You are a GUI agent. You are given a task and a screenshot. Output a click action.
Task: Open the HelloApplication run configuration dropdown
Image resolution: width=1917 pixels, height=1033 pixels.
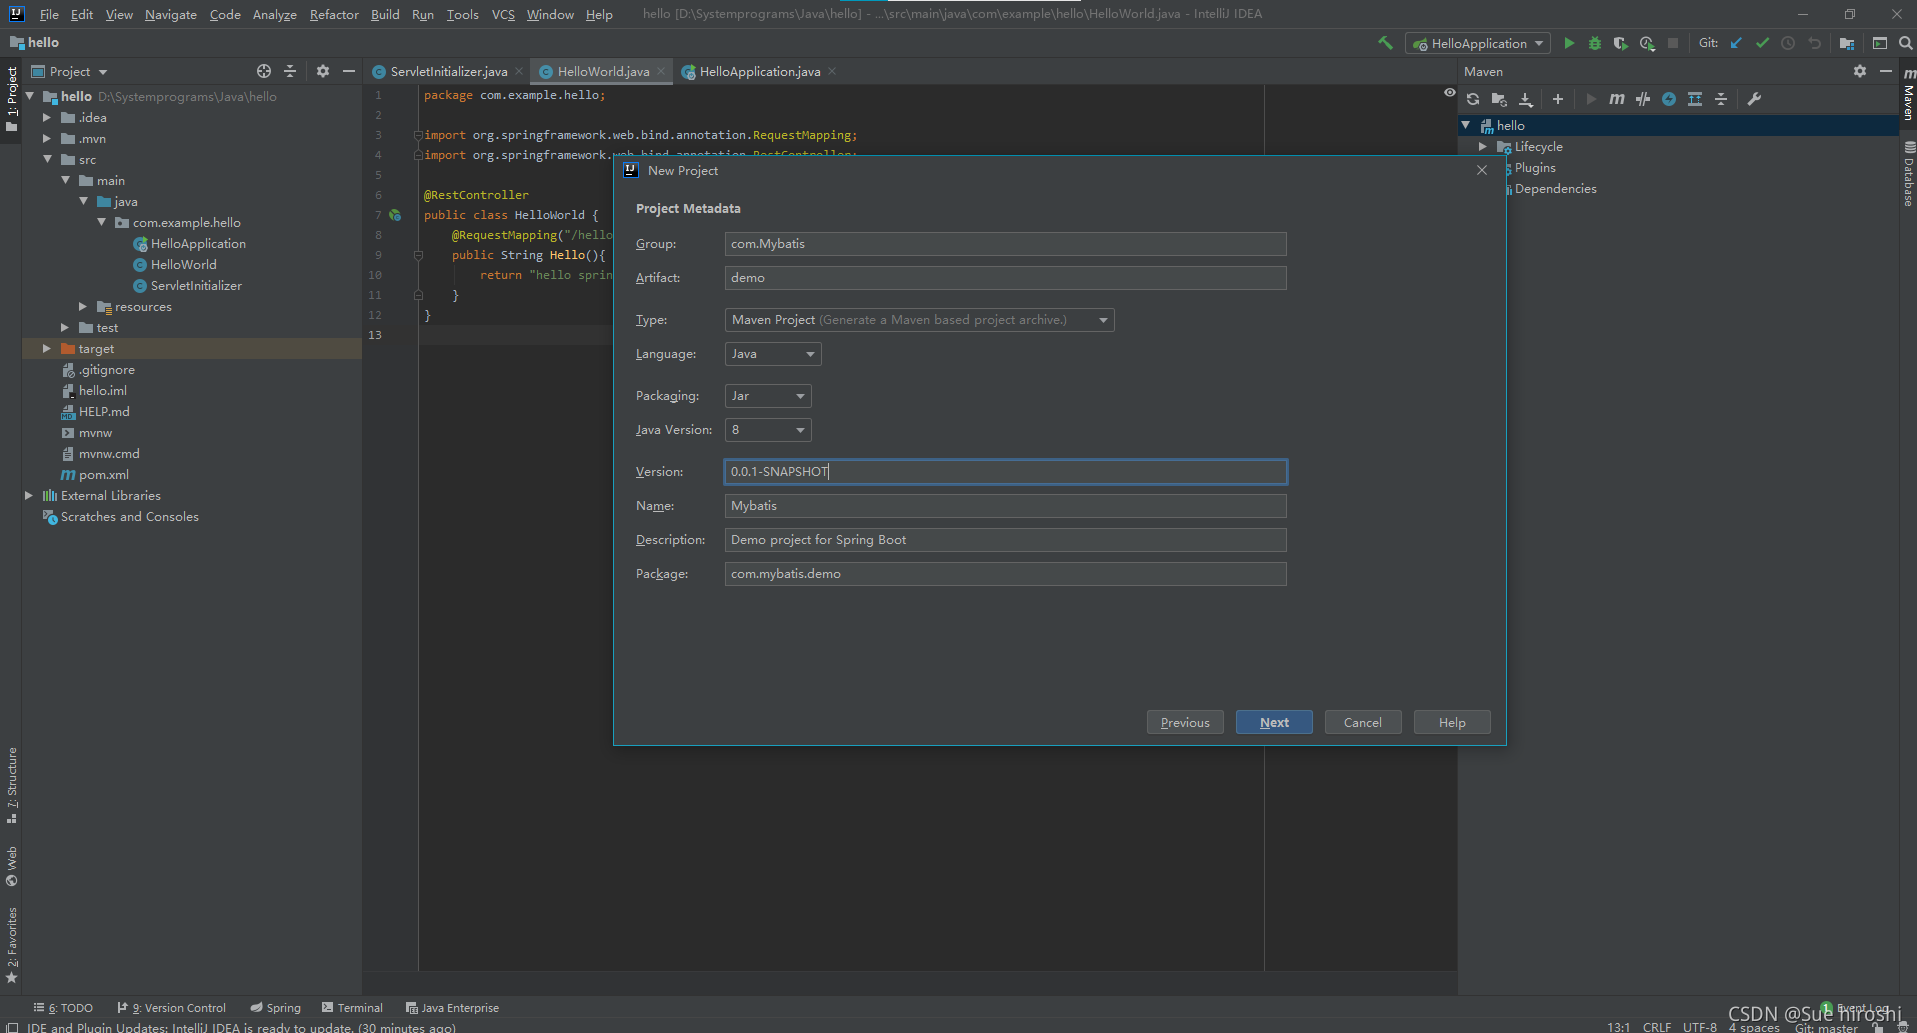pyautogui.click(x=1478, y=43)
